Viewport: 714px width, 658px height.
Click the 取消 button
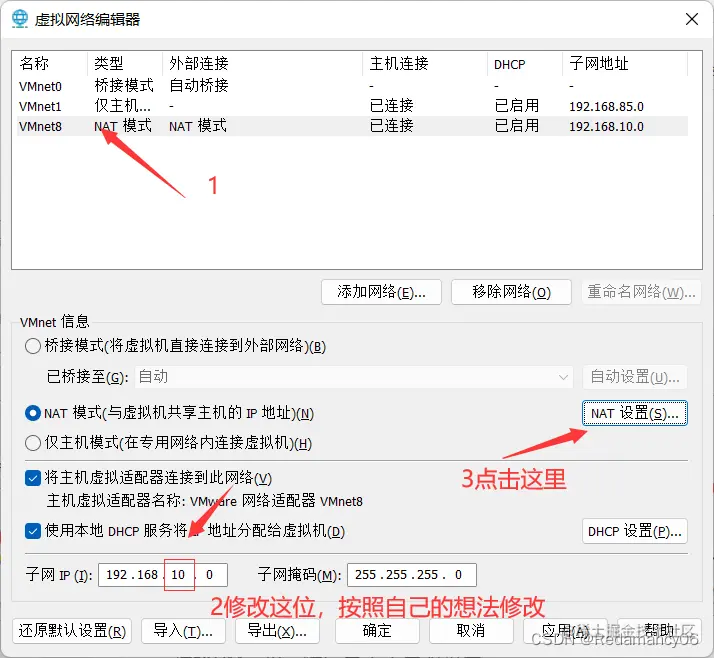click(x=471, y=631)
